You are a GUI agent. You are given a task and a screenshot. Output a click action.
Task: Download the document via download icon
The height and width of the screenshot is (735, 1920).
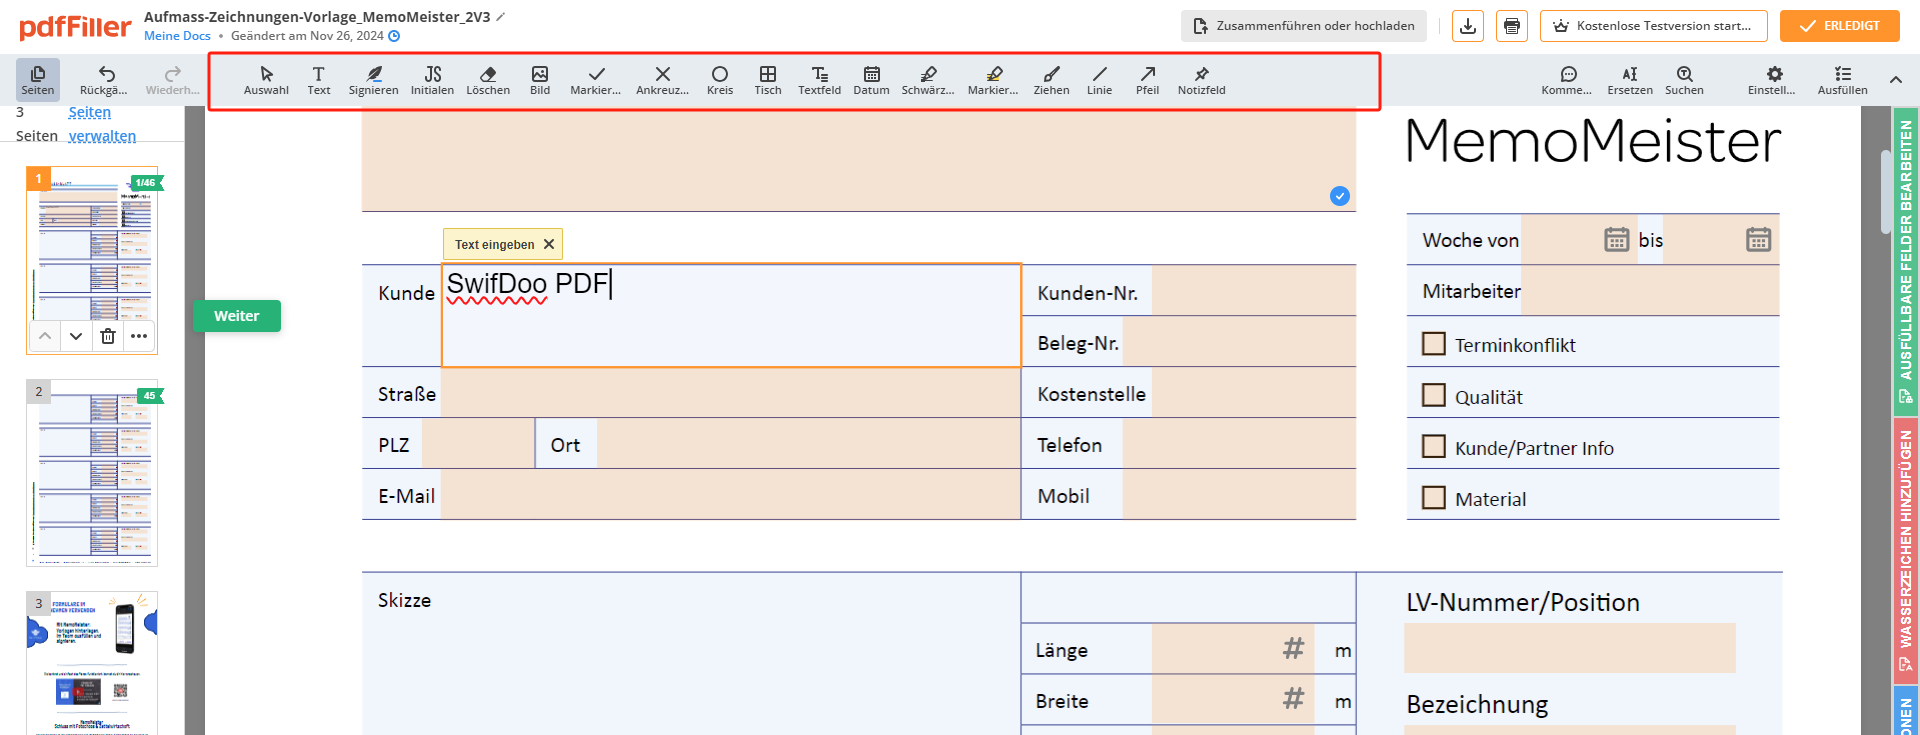1467,26
